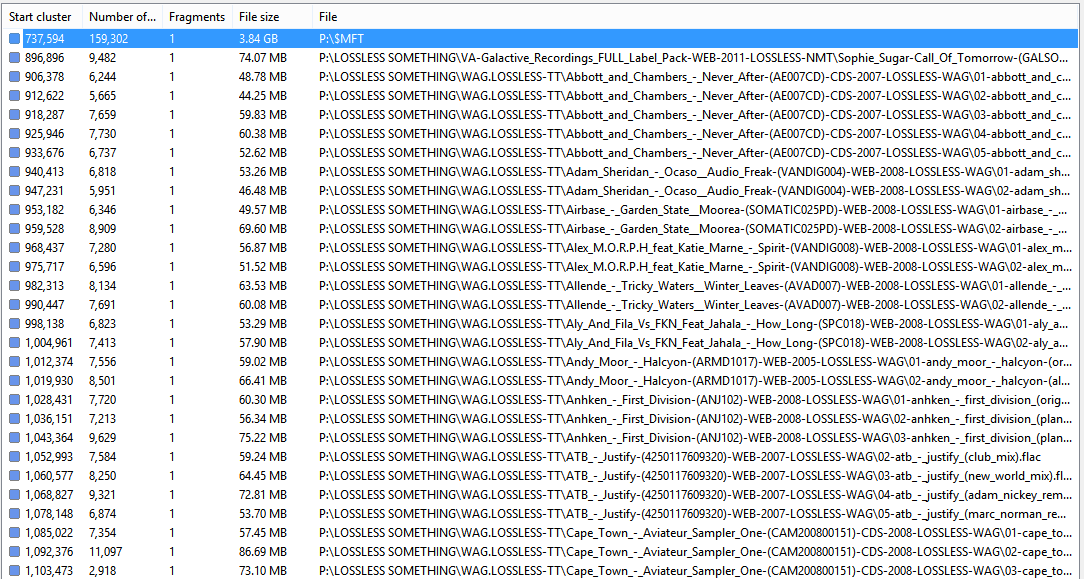Image resolution: width=1084 pixels, height=579 pixels.
Task: Tick the checkbox for start cluster 896,896
Action: pos(14,58)
